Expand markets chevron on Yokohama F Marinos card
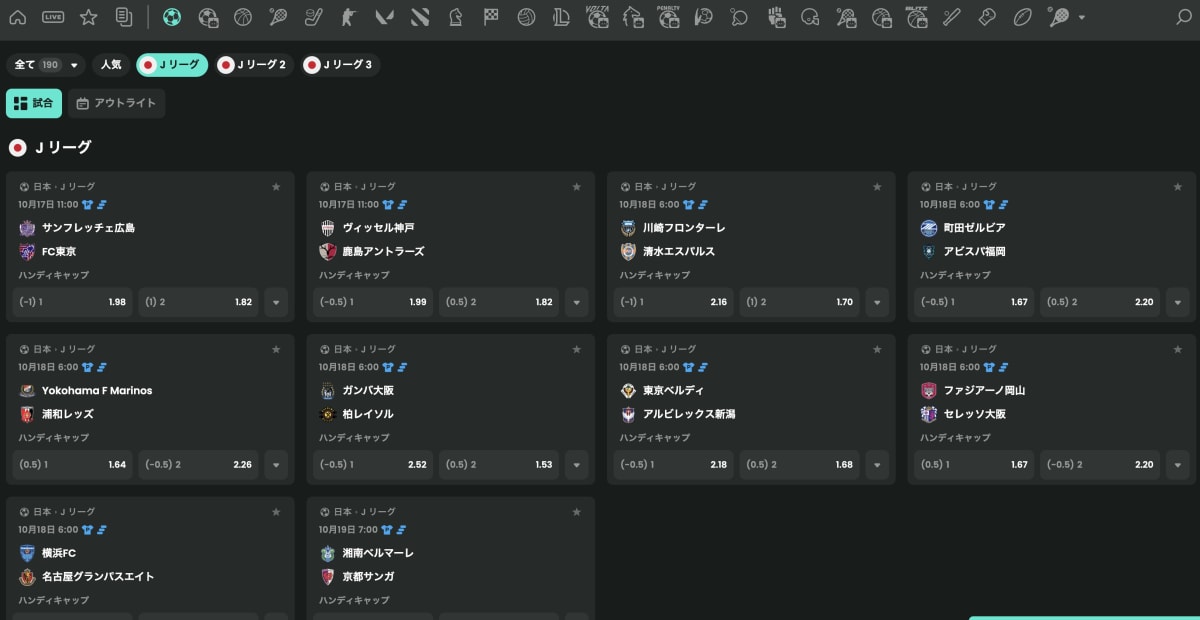The height and width of the screenshot is (620, 1200). (x=276, y=464)
